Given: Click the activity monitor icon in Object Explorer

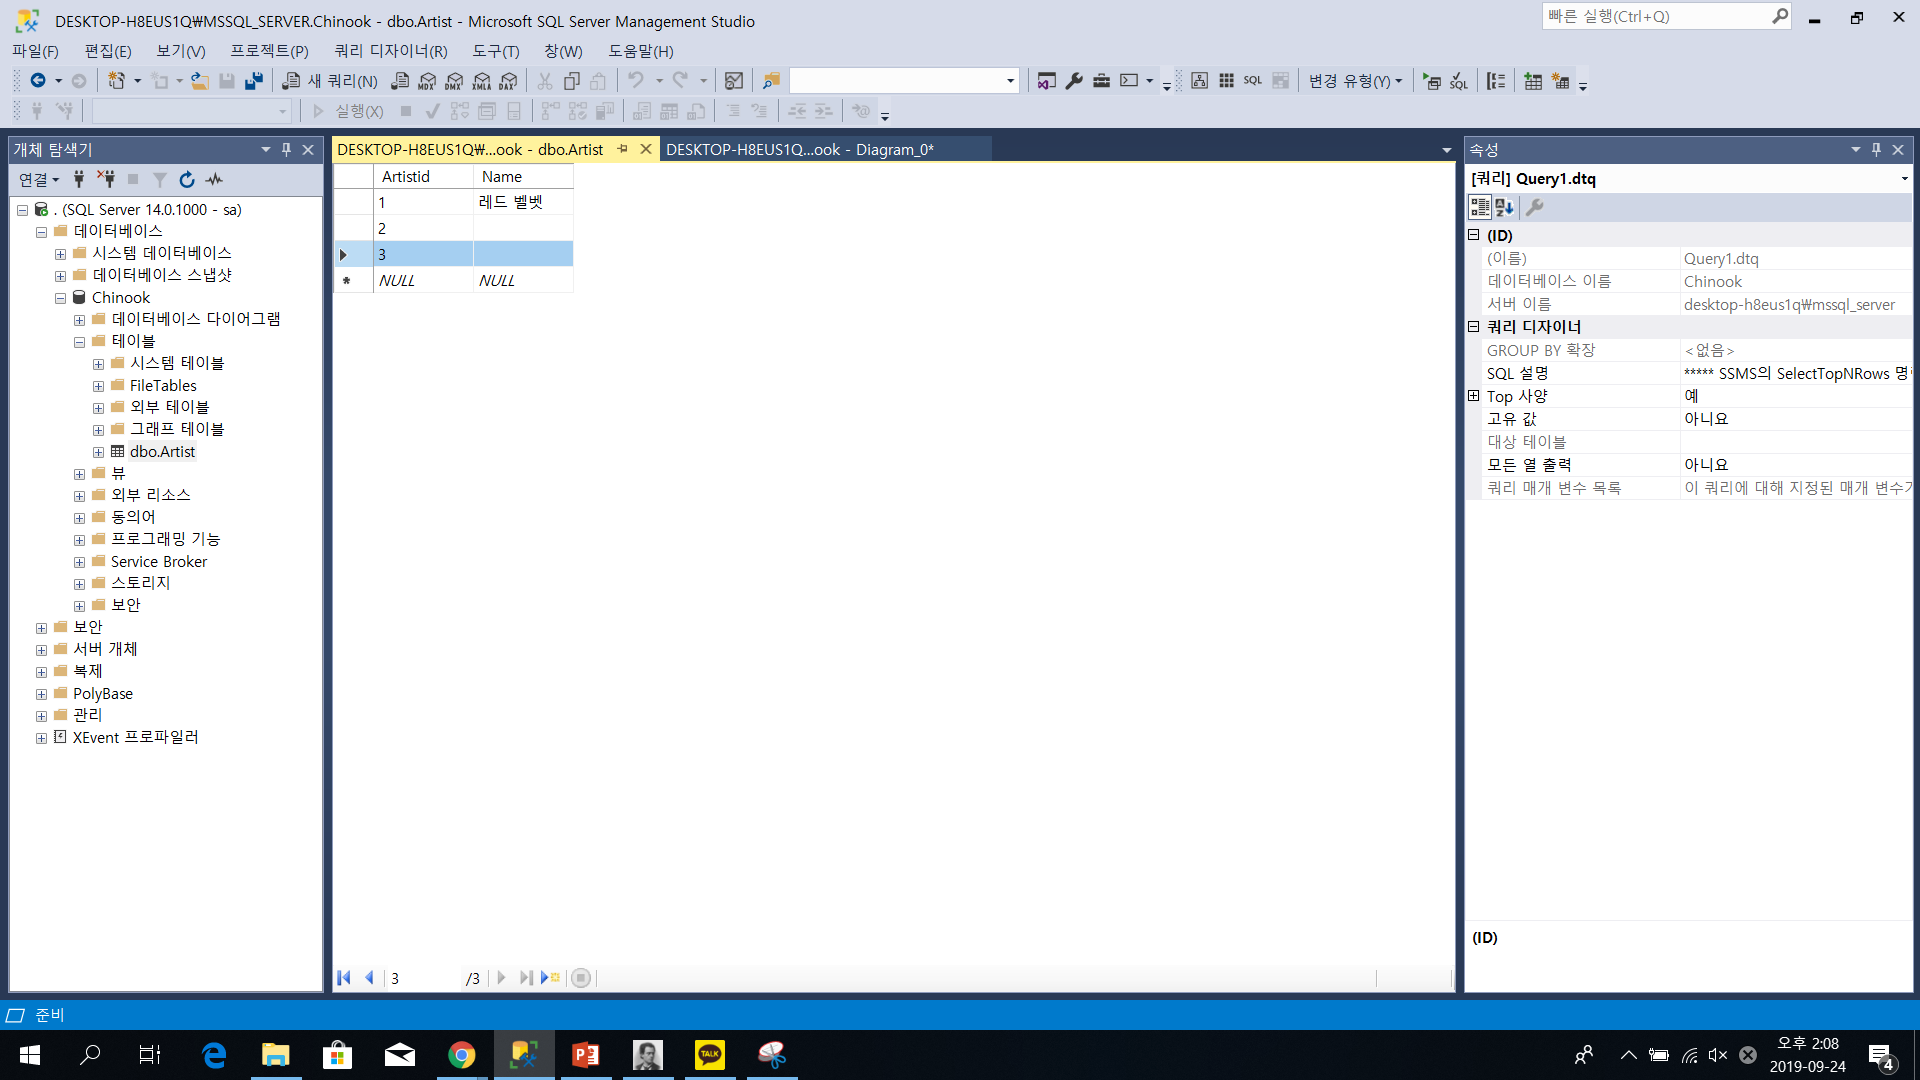Looking at the screenshot, I should [214, 180].
